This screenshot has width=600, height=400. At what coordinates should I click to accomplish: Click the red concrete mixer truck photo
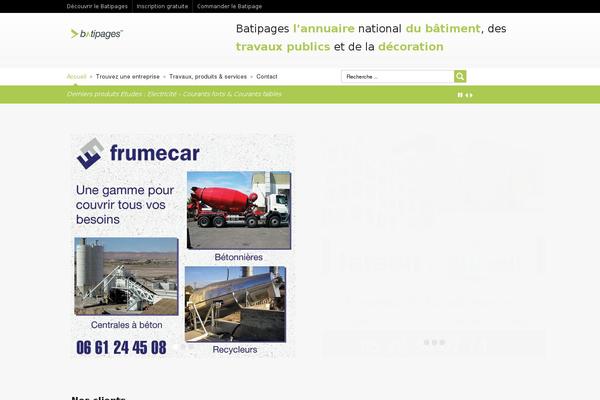[239, 210]
